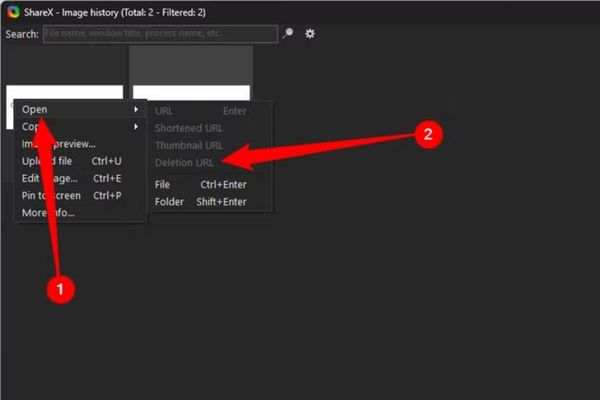600x400 pixels.
Task: Choose Thumbnail URL in the submenu
Action: tap(210, 145)
